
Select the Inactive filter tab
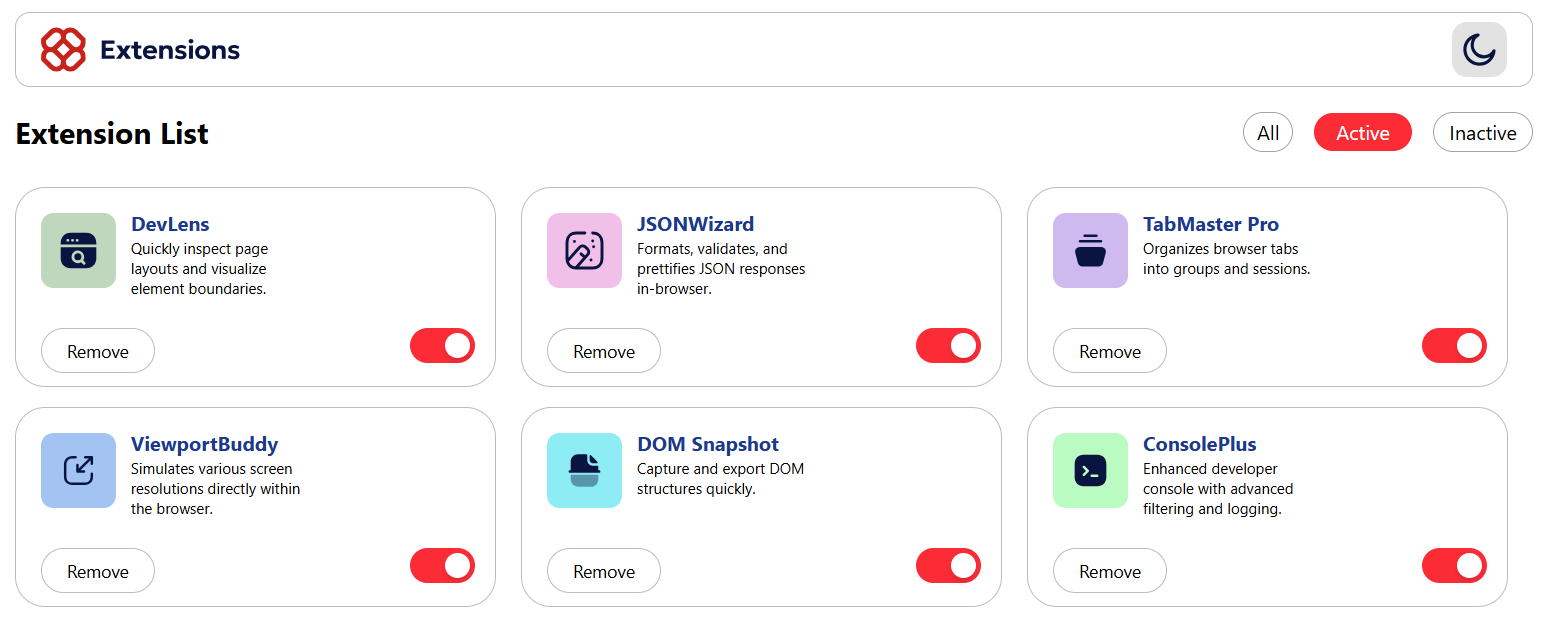pyautogui.click(x=1482, y=133)
